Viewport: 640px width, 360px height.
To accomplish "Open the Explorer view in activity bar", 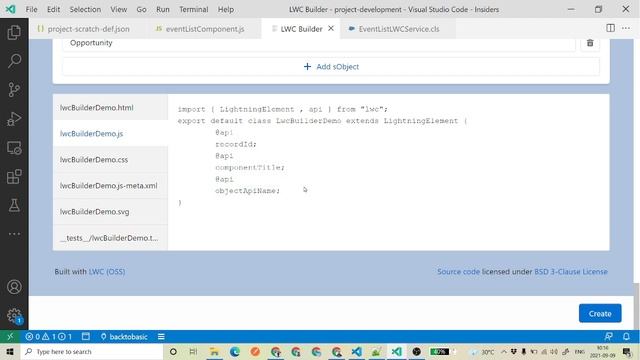I will click(x=14, y=32).
